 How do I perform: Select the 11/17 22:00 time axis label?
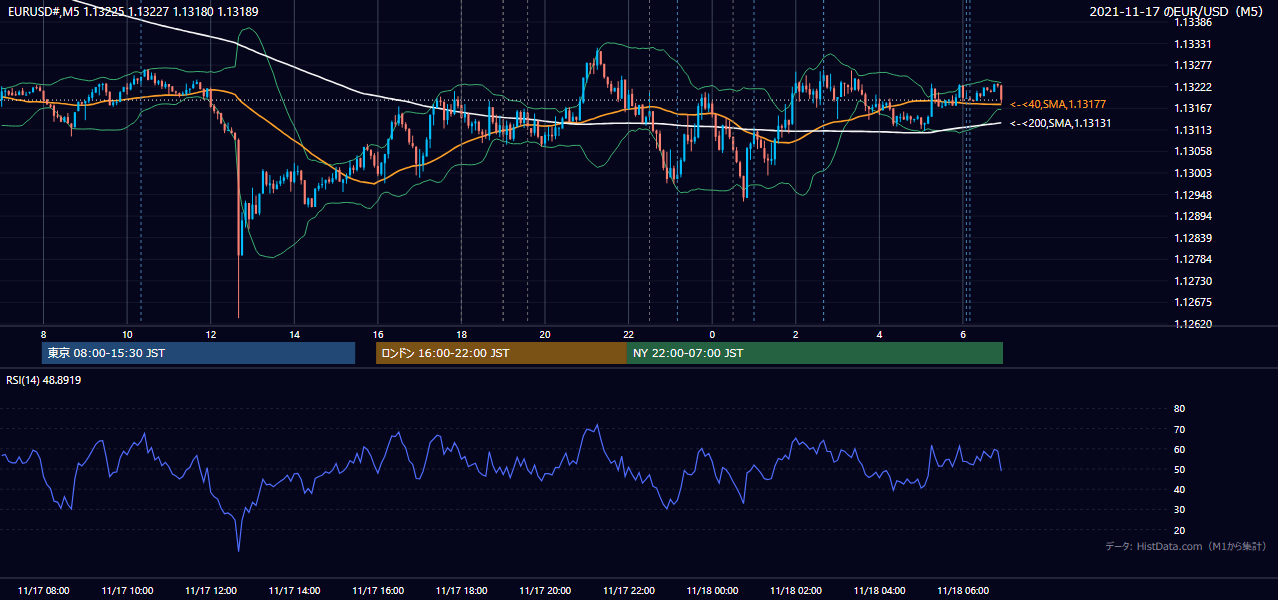pyautogui.click(x=629, y=591)
